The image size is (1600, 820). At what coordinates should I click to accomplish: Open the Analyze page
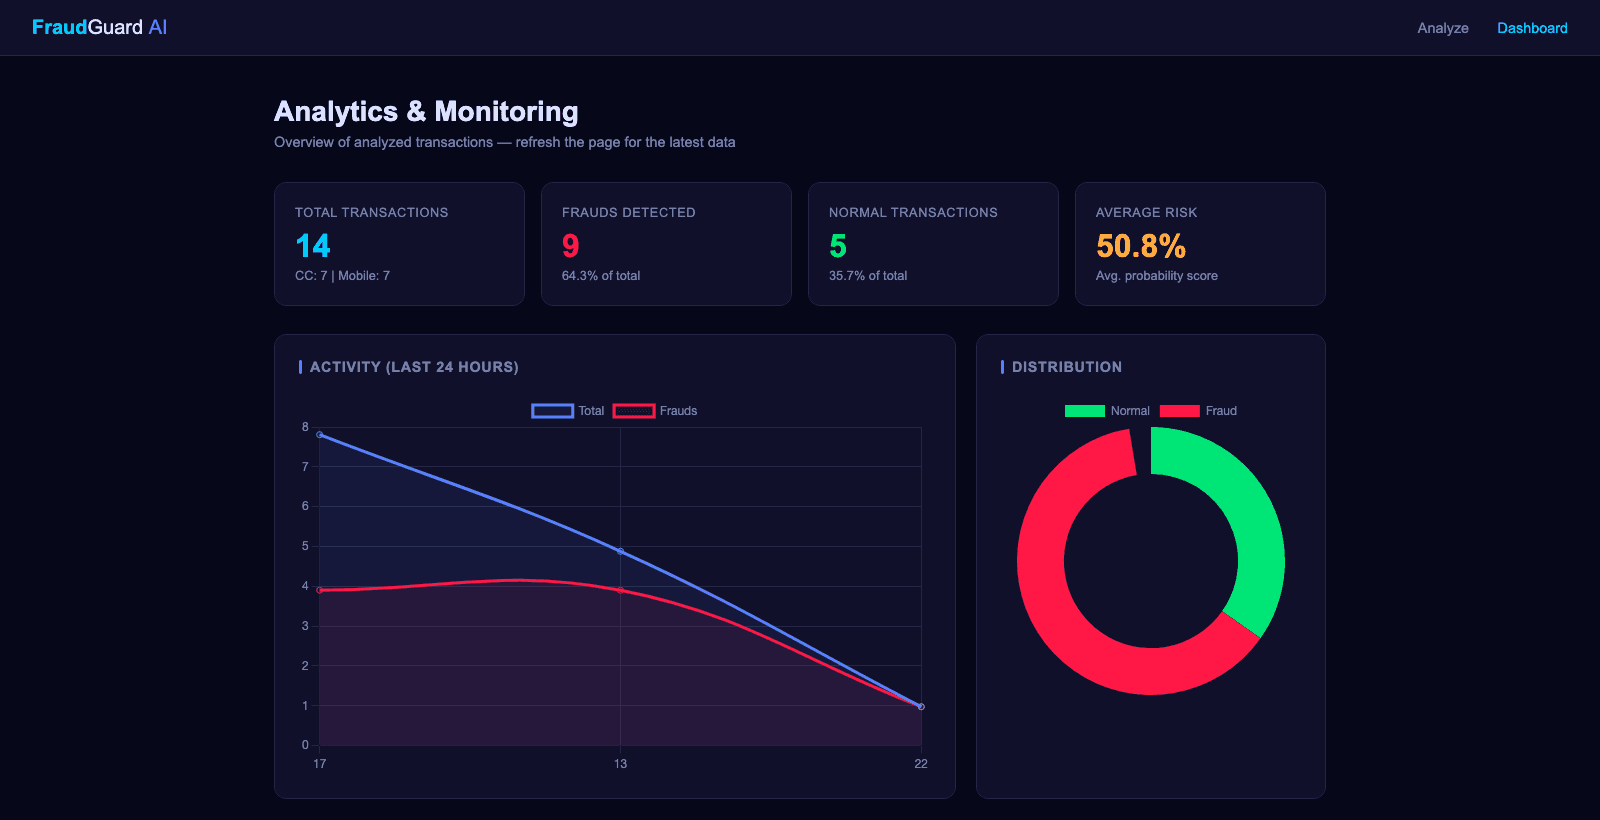pos(1442,28)
